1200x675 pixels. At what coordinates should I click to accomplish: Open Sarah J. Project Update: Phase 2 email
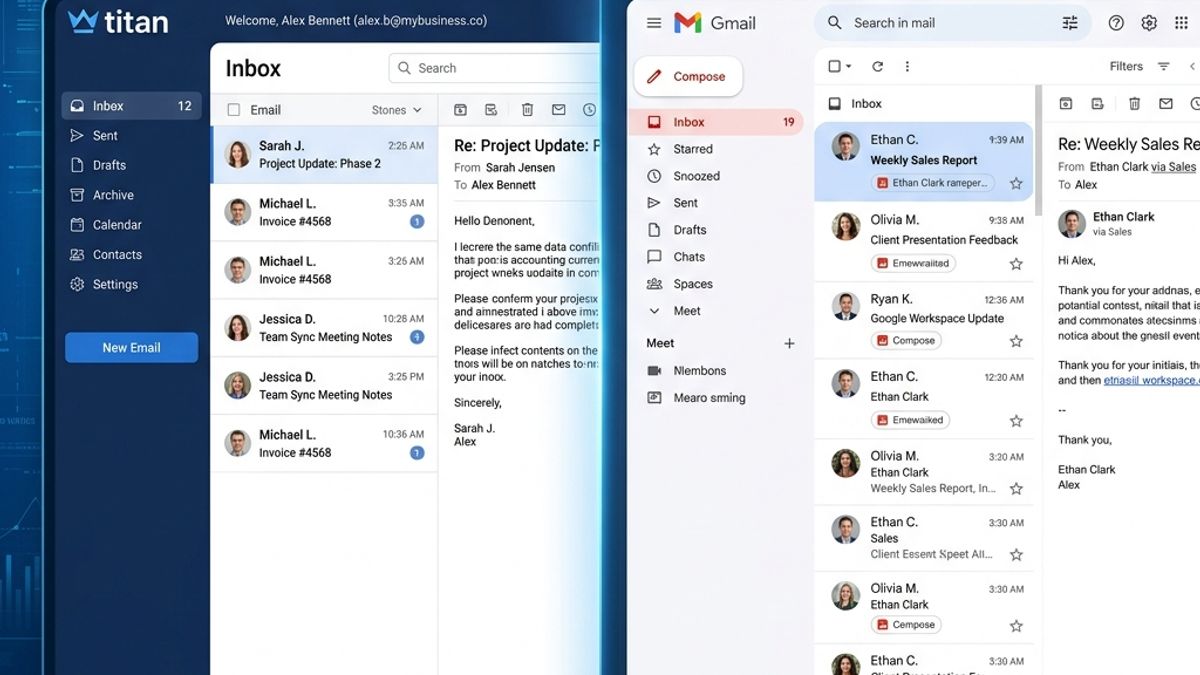[x=324, y=155]
